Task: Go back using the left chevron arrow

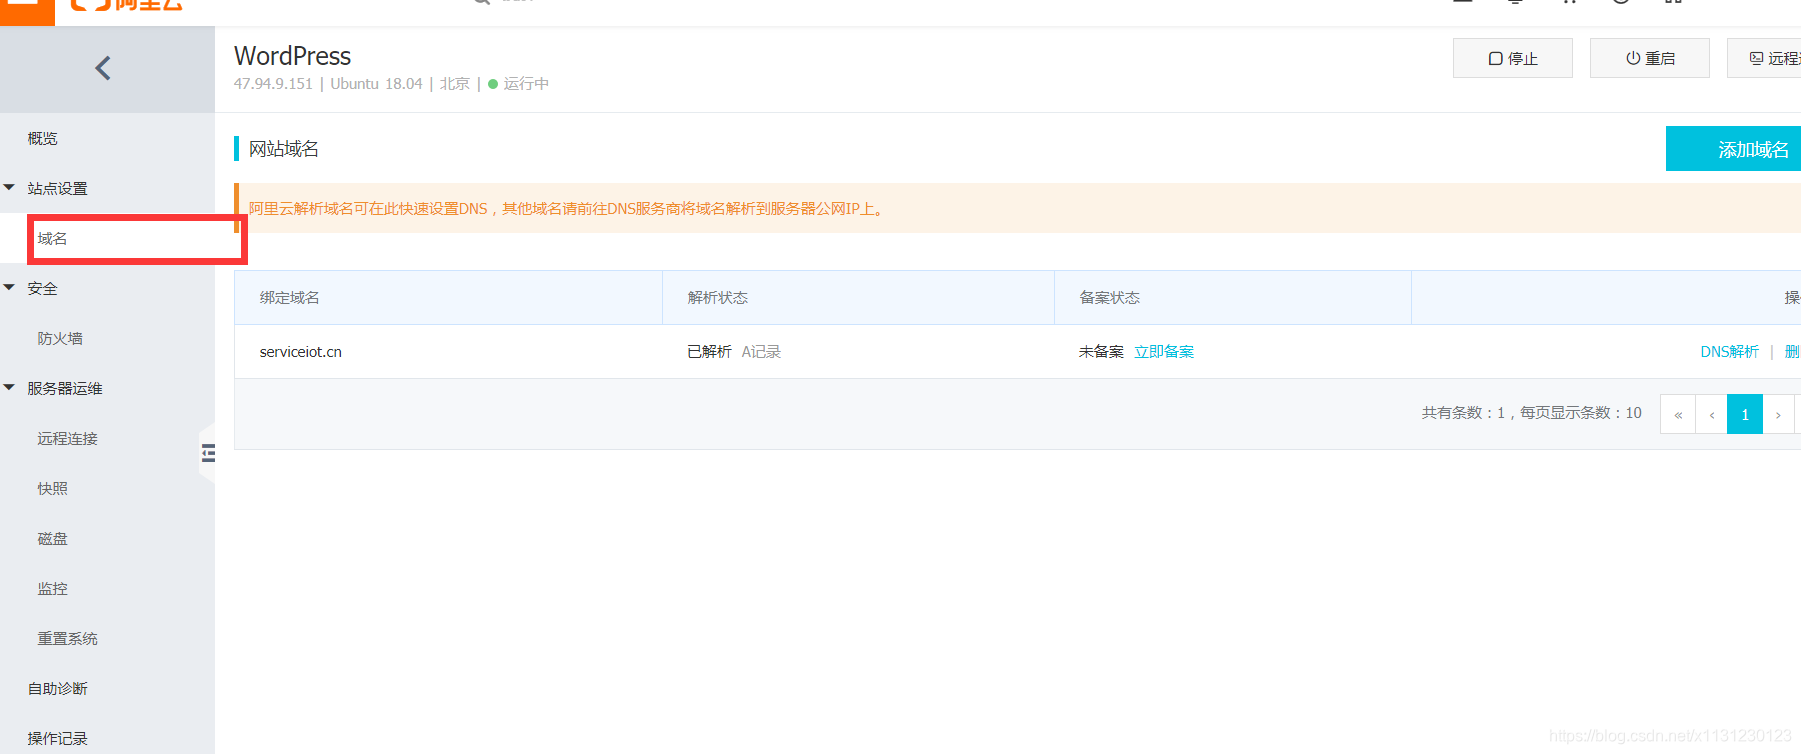Action: click(103, 68)
